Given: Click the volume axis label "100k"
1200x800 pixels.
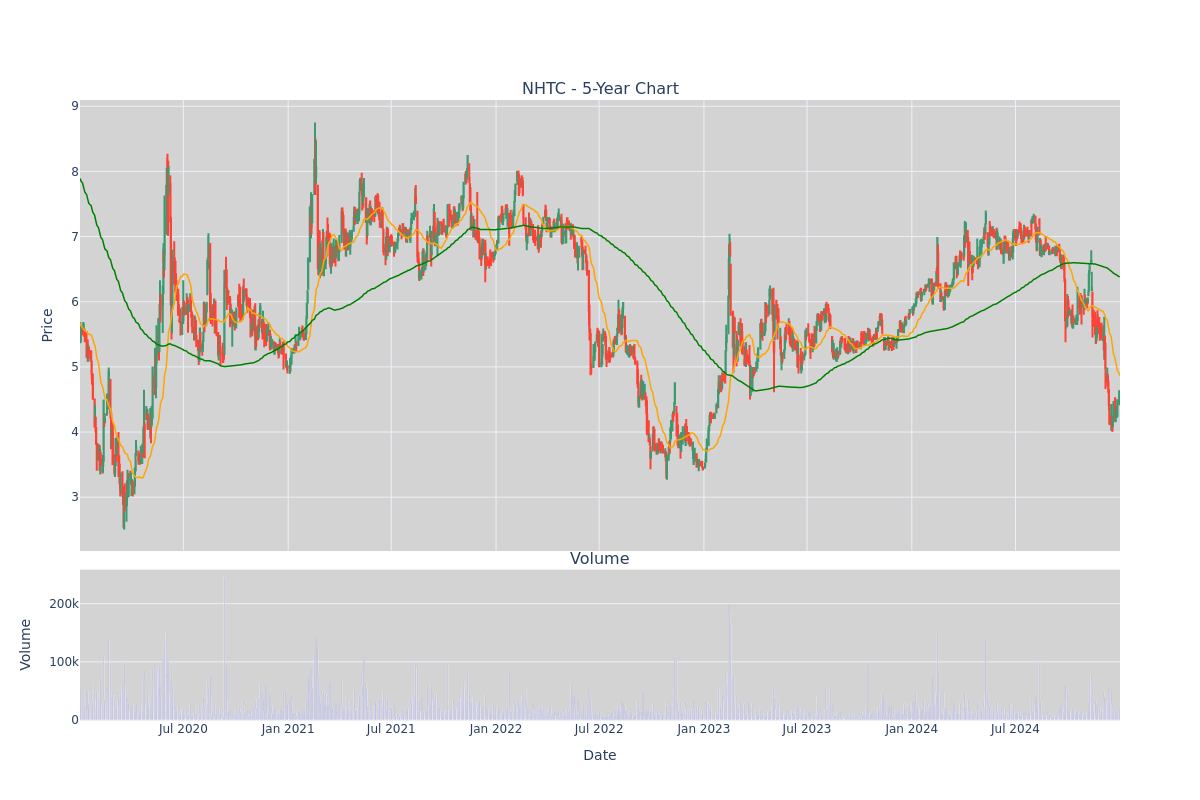Looking at the screenshot, I should tap(64, 662).
